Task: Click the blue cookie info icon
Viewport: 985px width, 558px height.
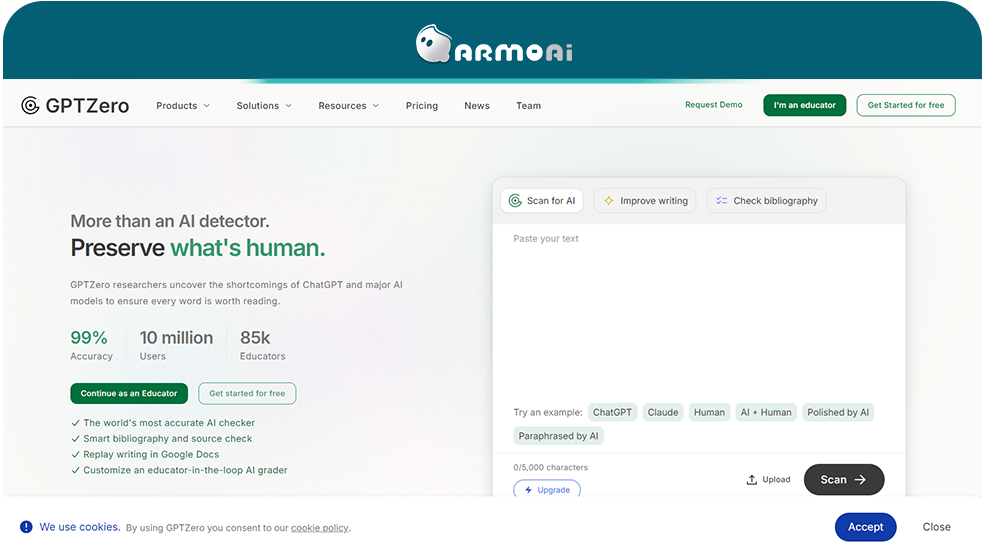Action: coord(26,527)
